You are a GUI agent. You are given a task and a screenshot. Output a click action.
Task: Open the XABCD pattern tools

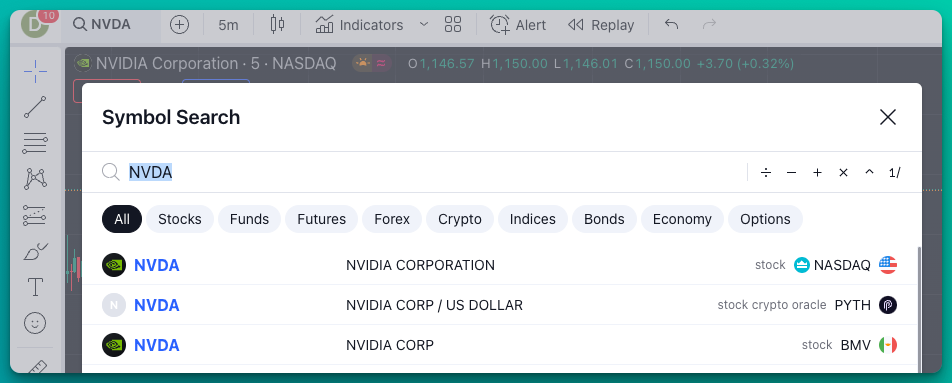tap(35, 179)
